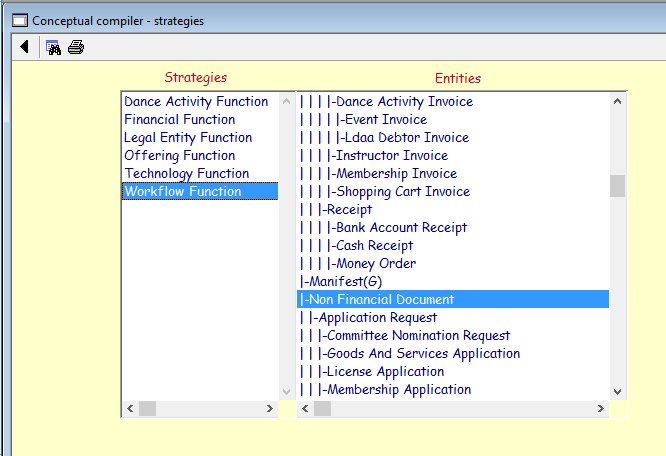Select the Manifest(G) entity

[x=345, y=282]
